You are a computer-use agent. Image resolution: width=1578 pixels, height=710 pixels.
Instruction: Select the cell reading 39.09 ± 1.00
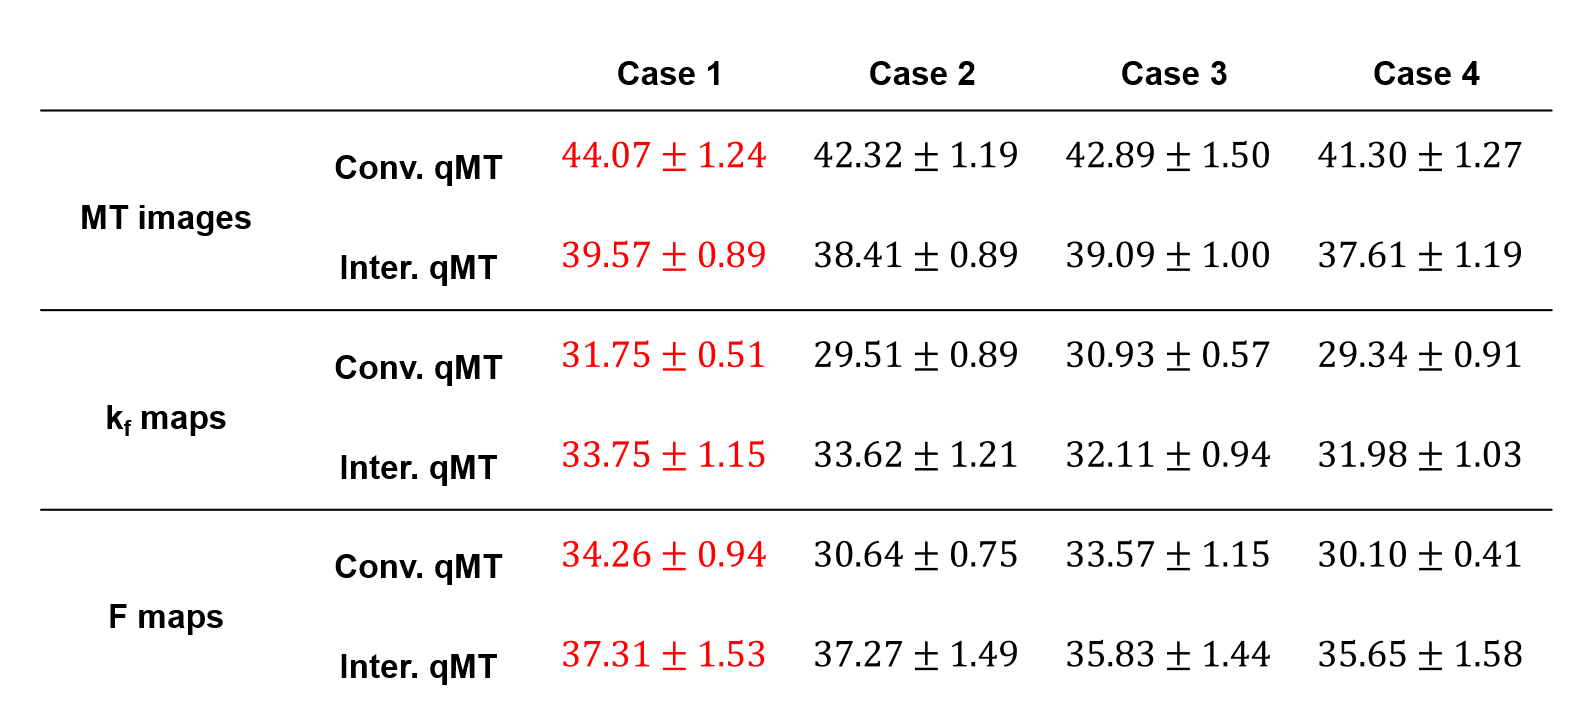tap(1167, 256)
